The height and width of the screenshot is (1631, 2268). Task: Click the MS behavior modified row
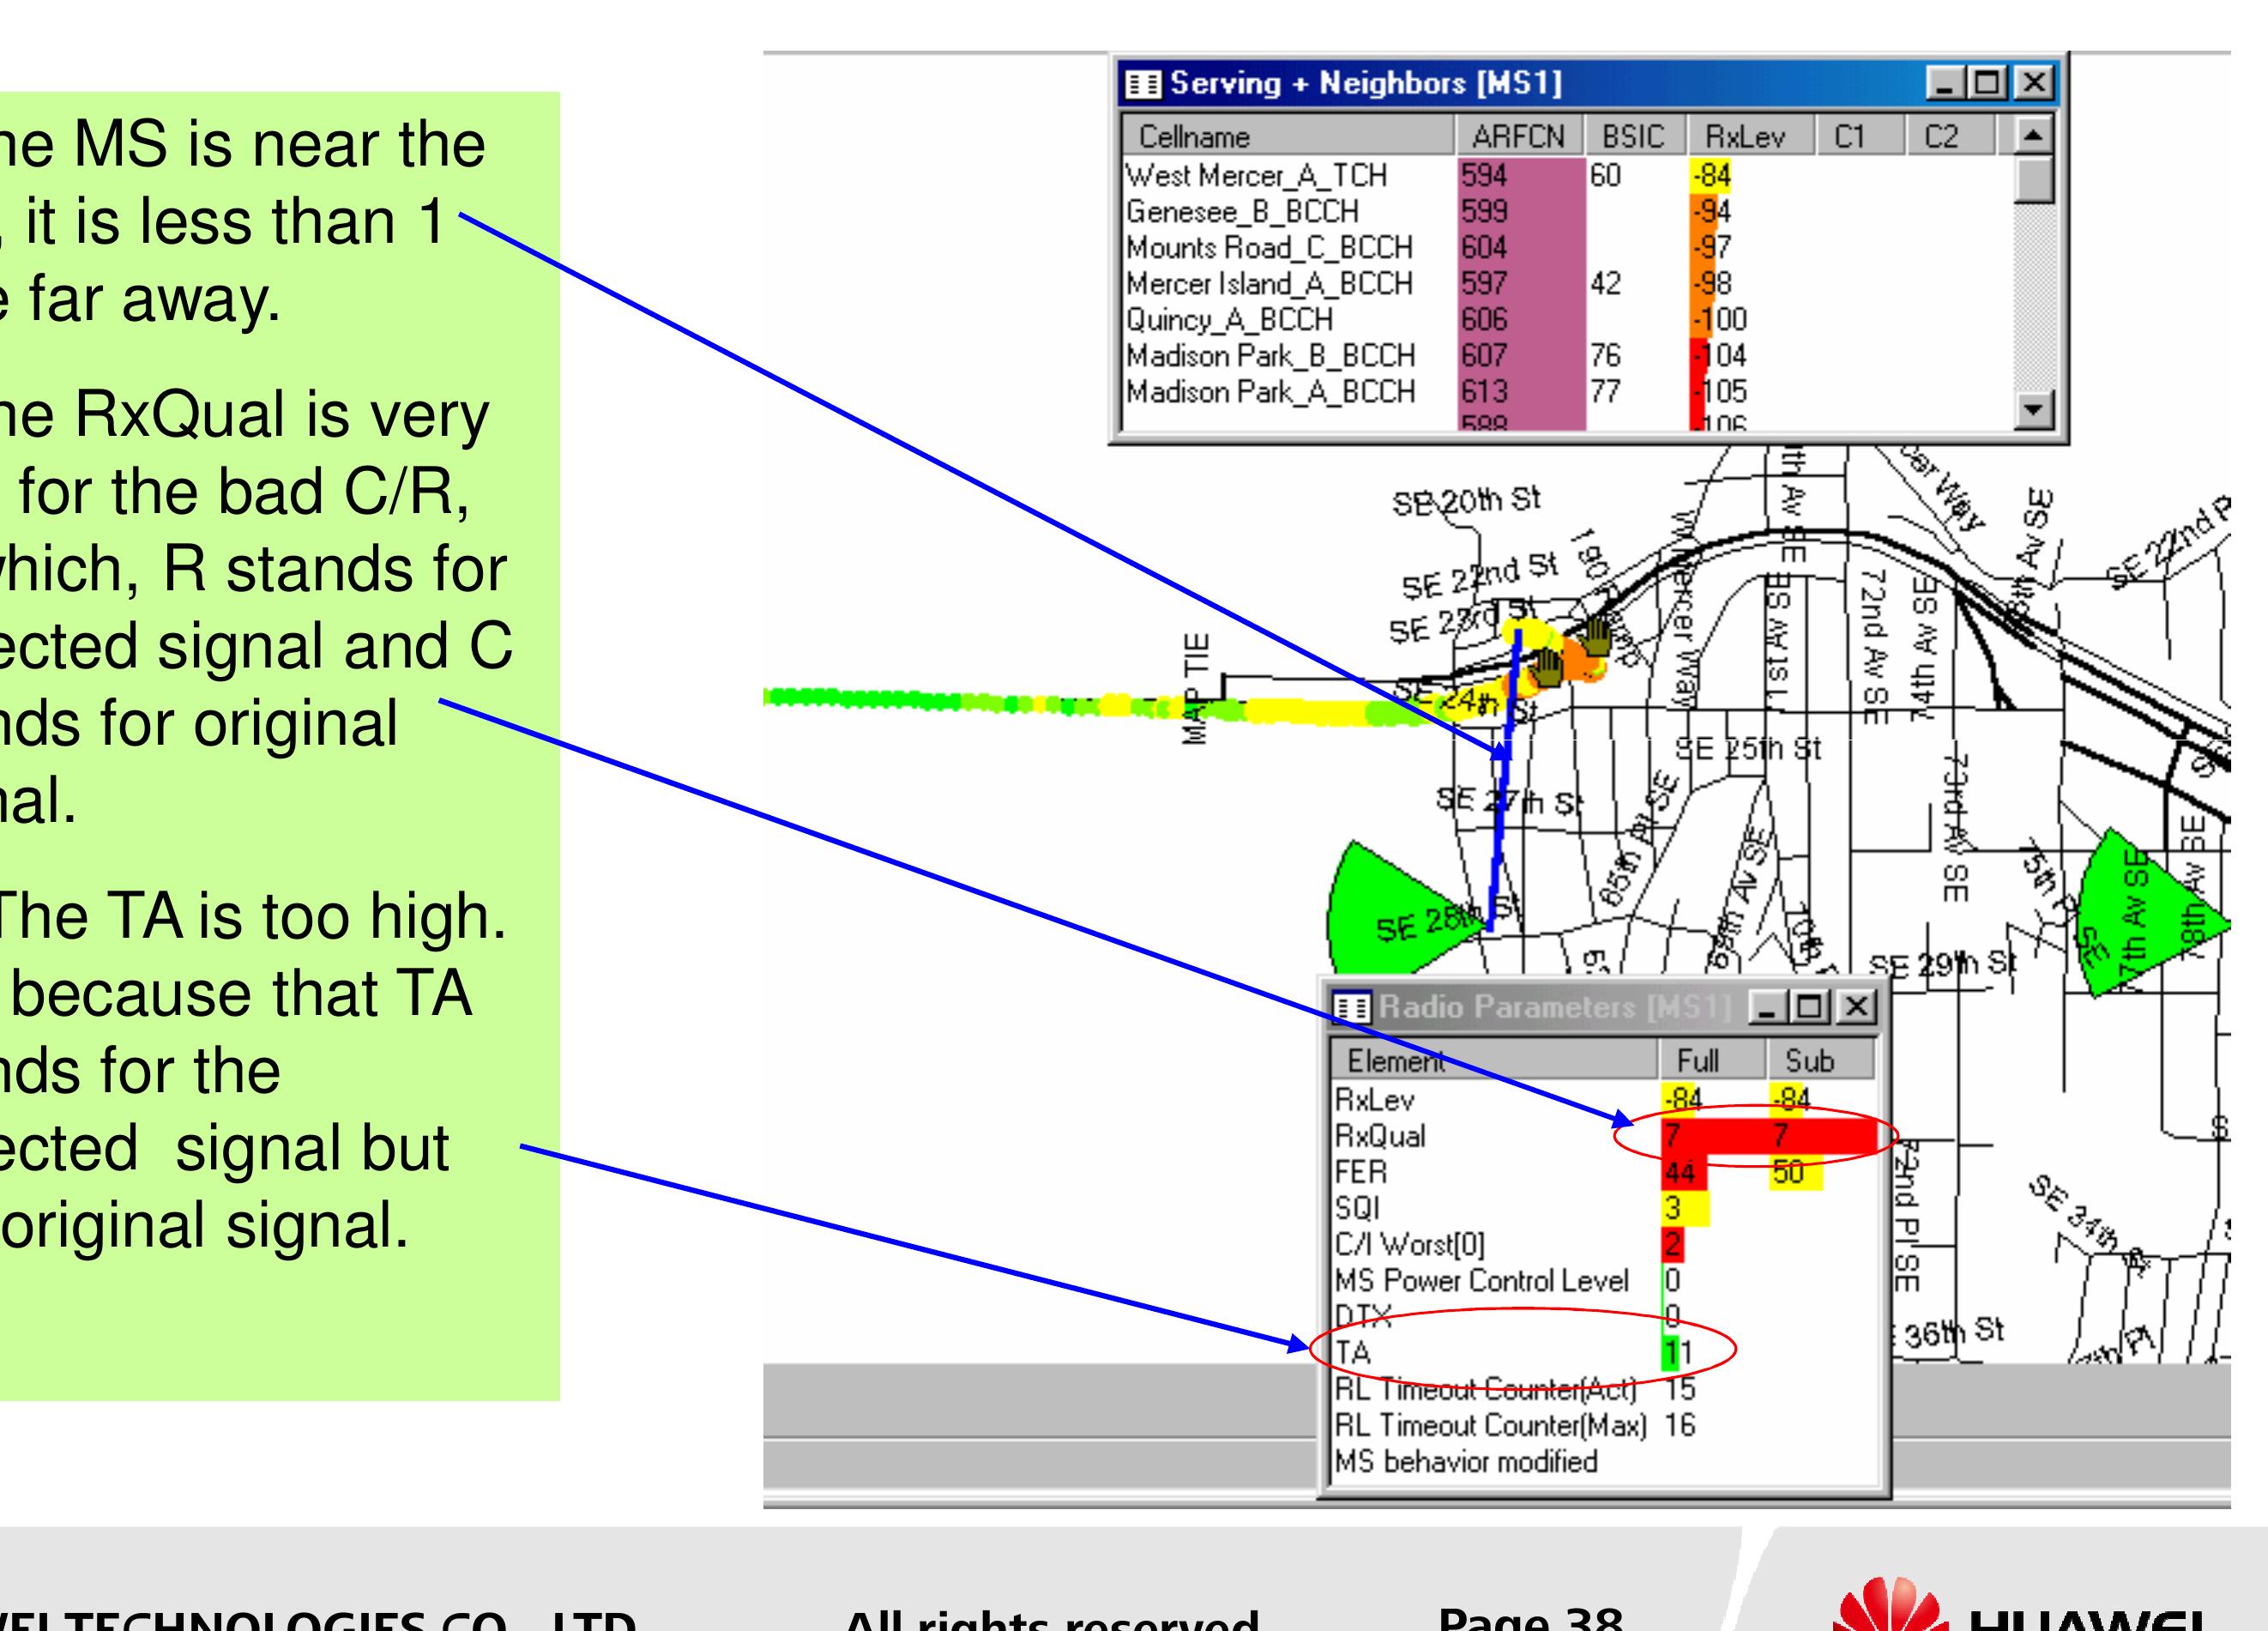[1604, 1461]
